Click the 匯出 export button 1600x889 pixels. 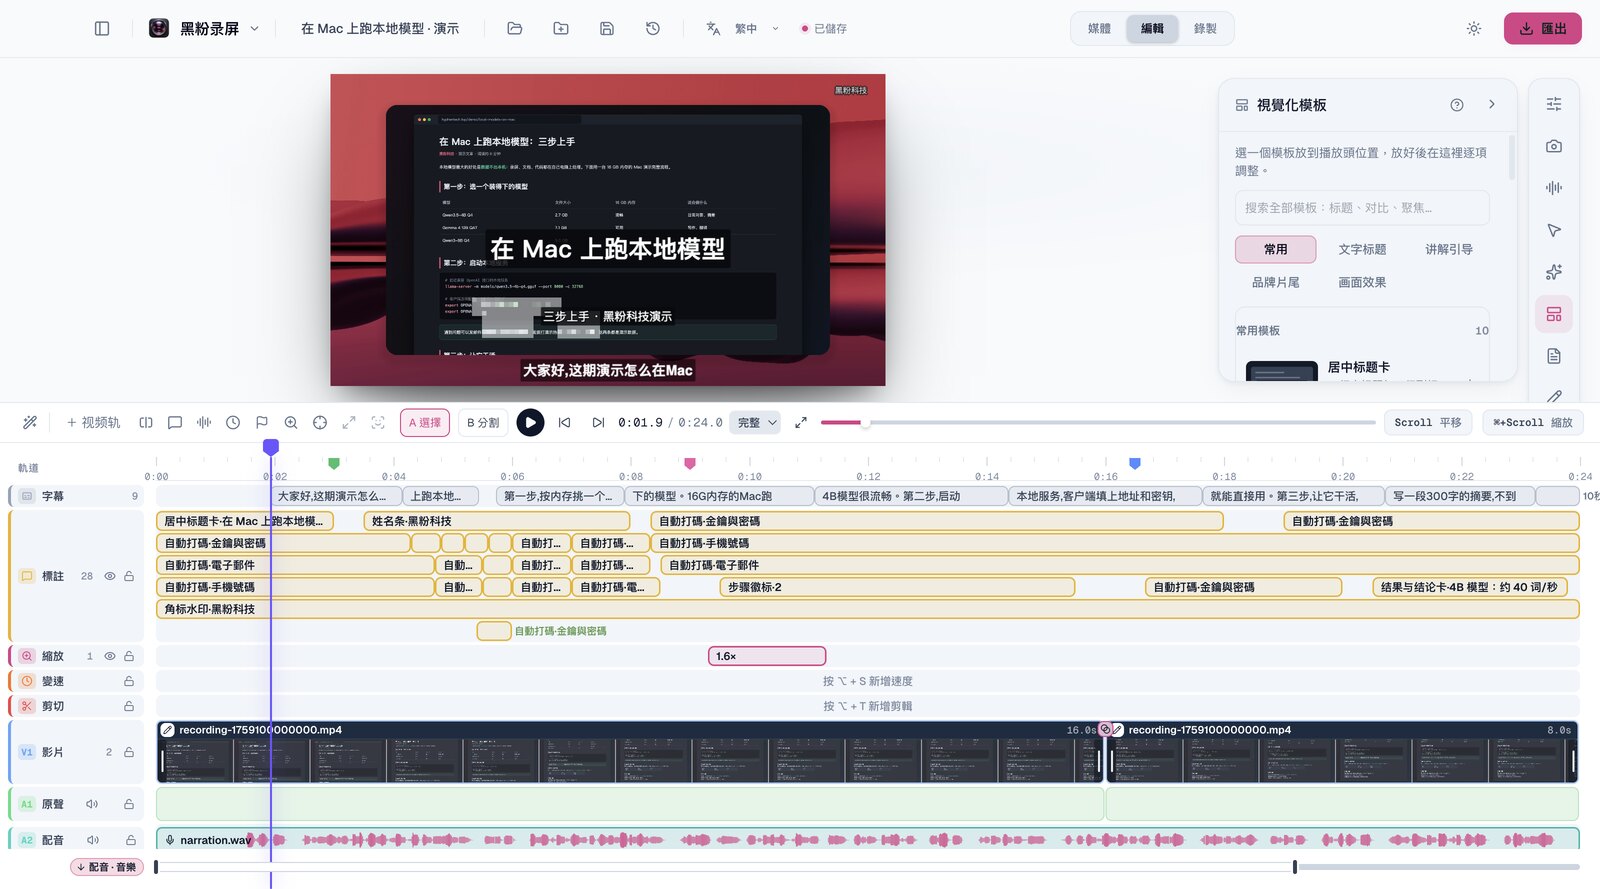pos(1543,29)
